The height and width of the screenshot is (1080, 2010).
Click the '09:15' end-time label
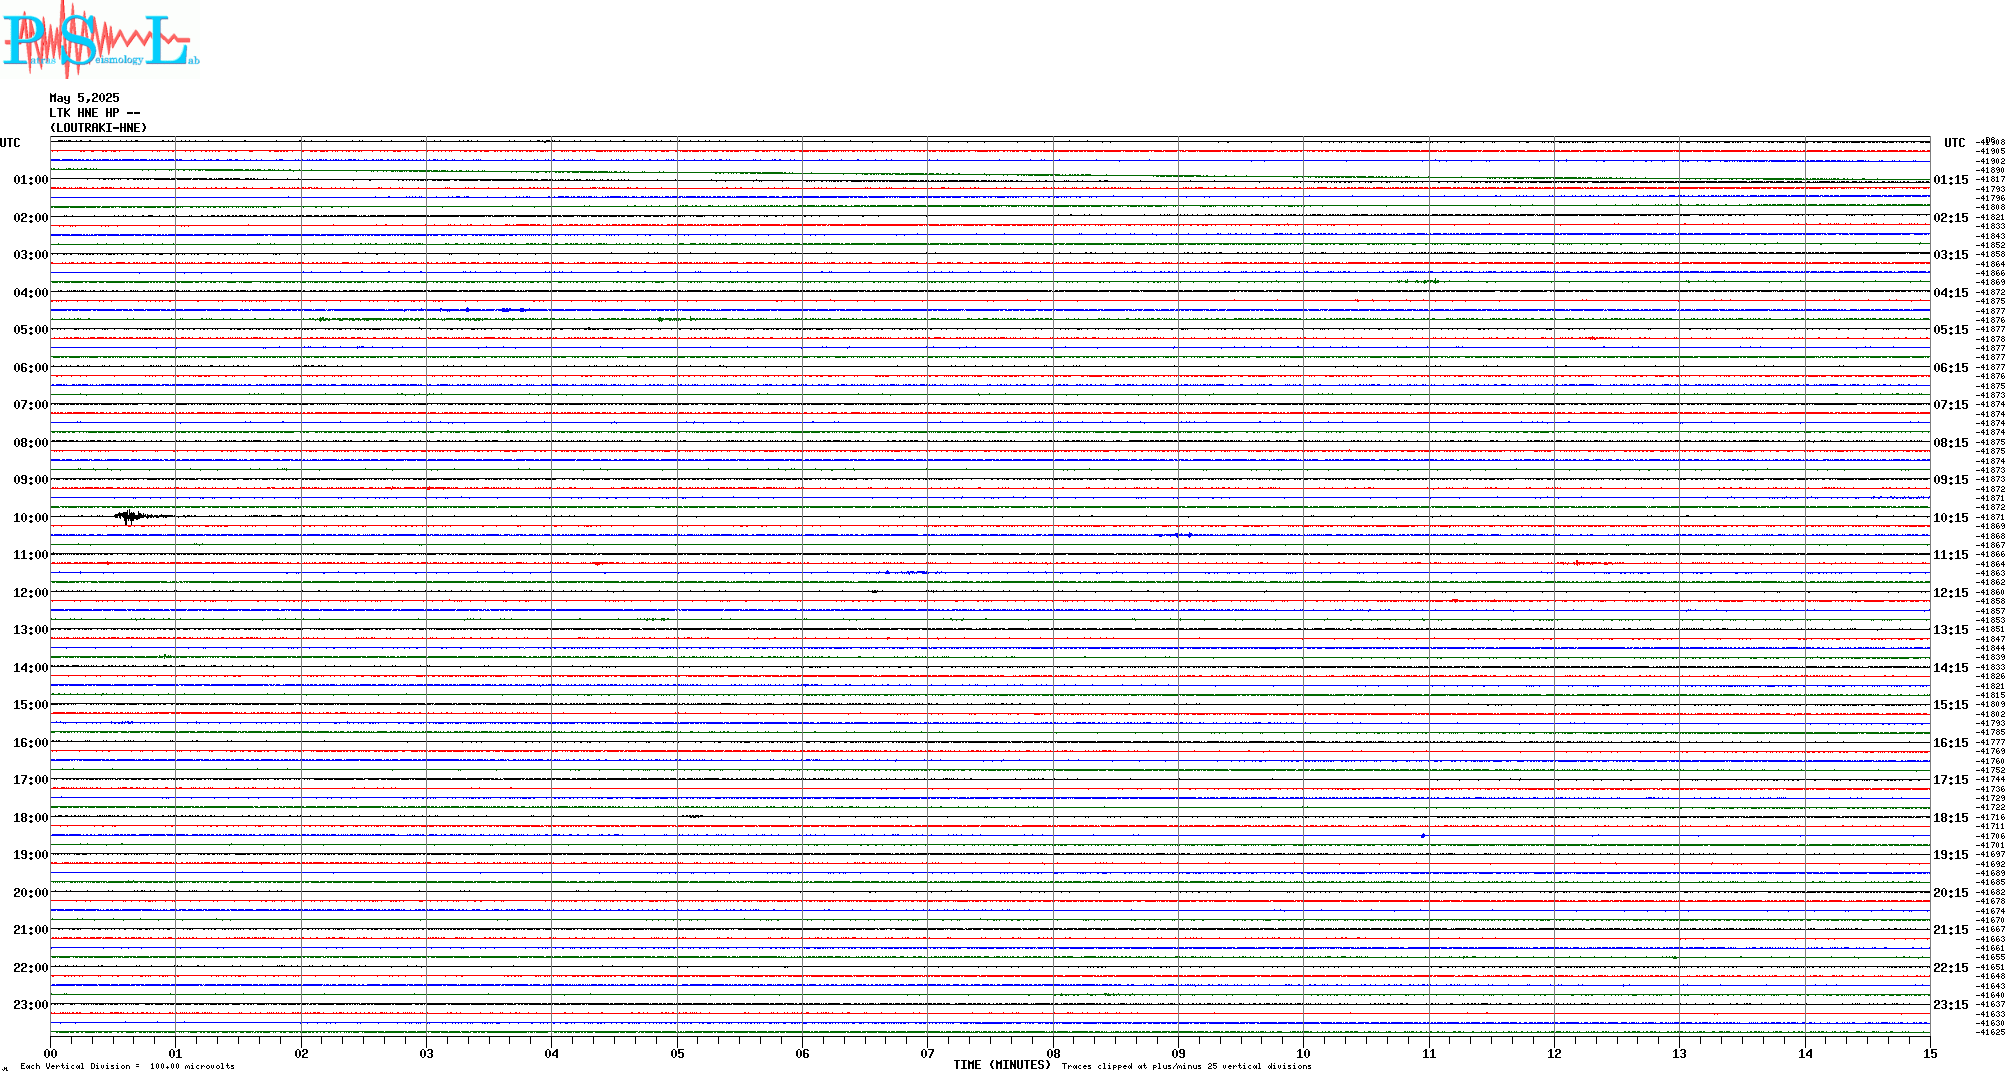pyautogui.click(x=1951, y=480)
